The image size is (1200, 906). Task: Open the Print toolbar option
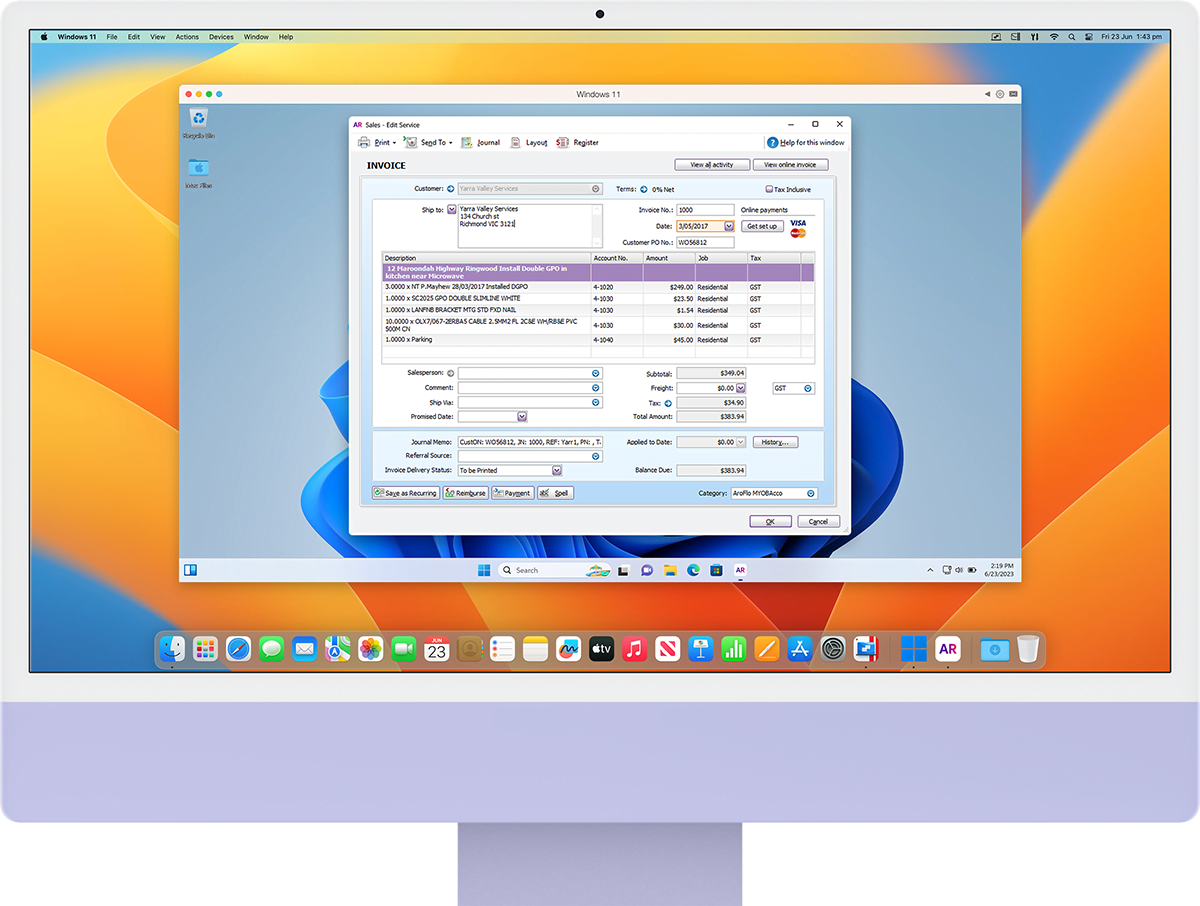pos(377,143)
